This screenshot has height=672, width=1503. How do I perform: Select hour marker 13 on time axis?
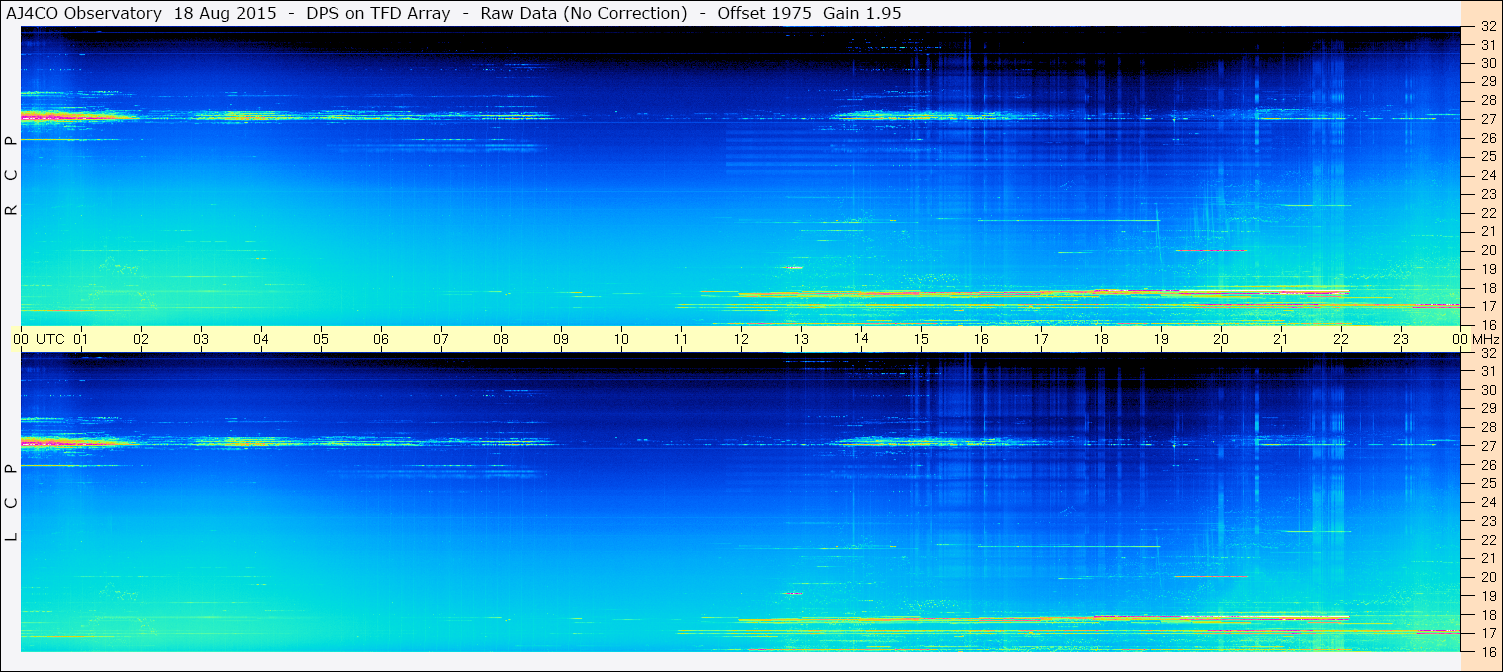(801, 339)
